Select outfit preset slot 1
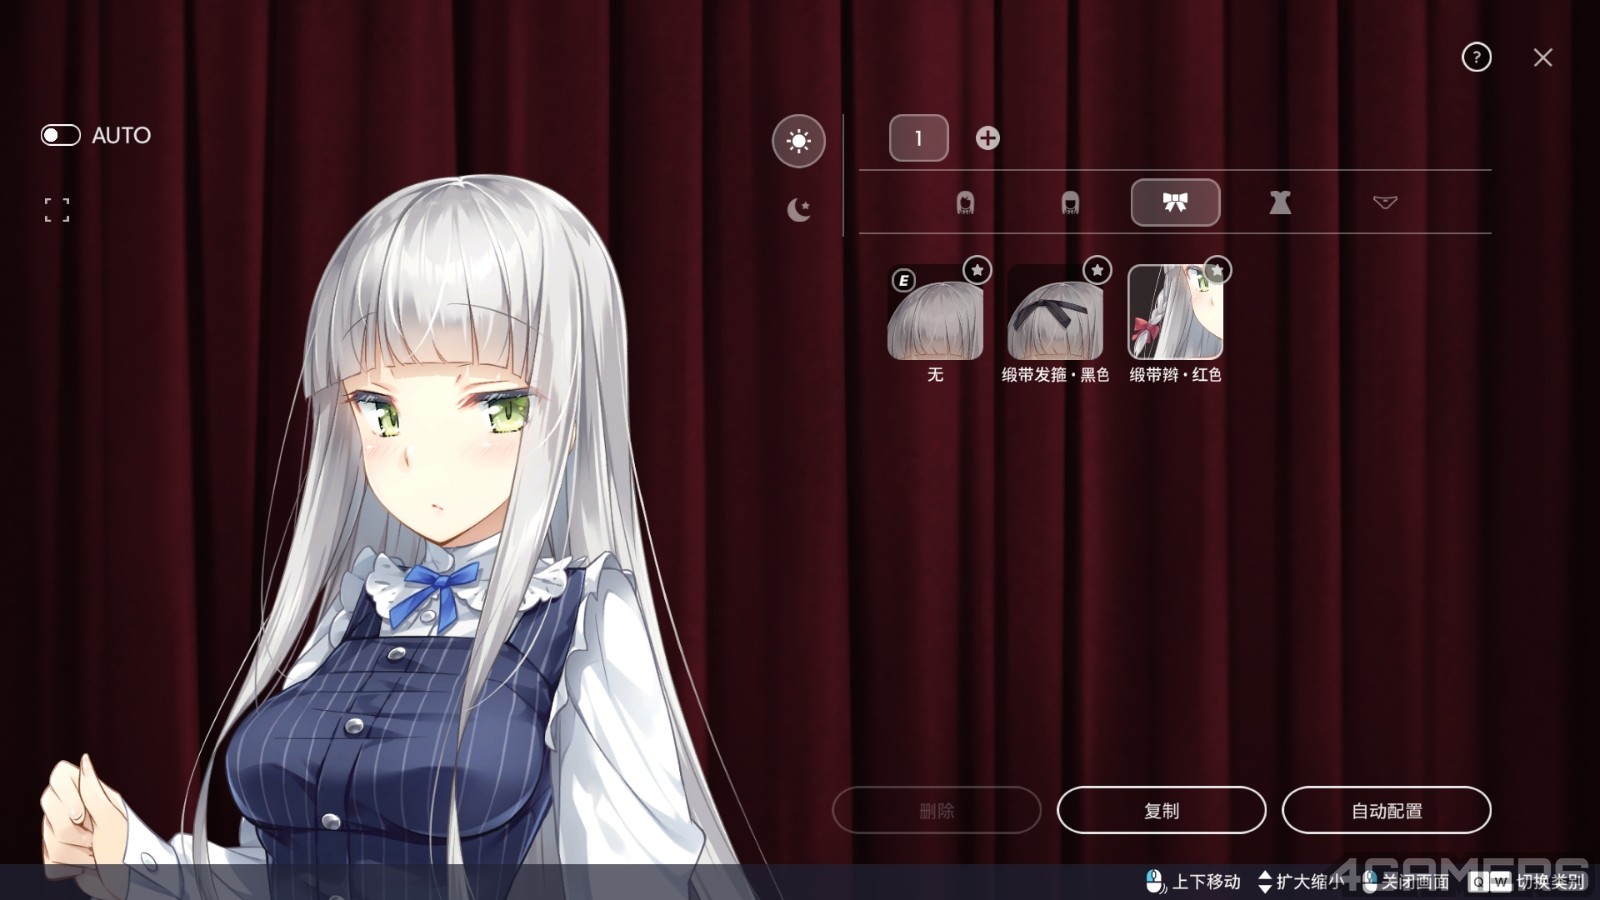 click(x=918, y=138)
